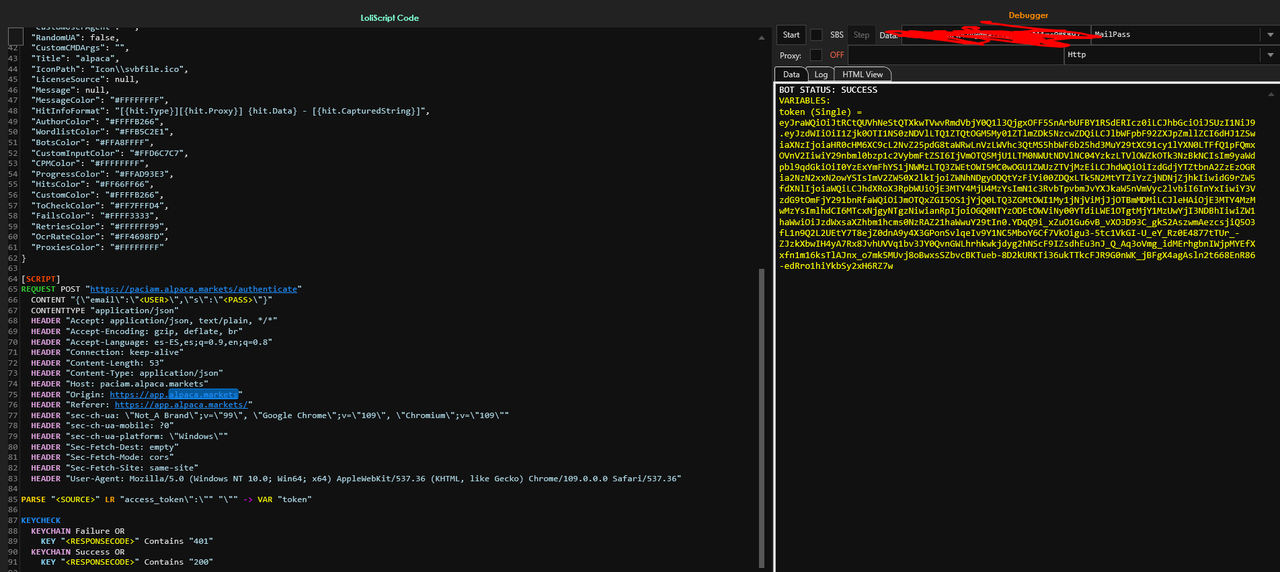This screenshot has height=572, width=1280.
Task: Click the proxy address input field
Action: [x=956, y=55]
